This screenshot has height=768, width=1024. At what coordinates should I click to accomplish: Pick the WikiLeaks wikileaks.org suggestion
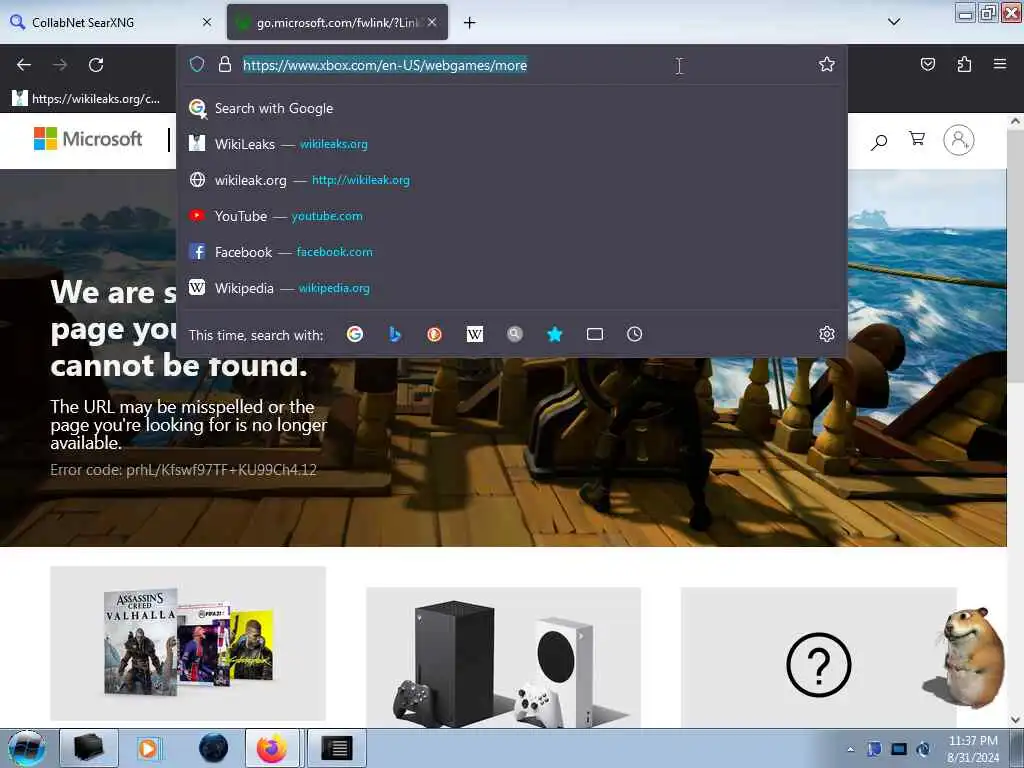pyautogui.click(x=512, y=144)
